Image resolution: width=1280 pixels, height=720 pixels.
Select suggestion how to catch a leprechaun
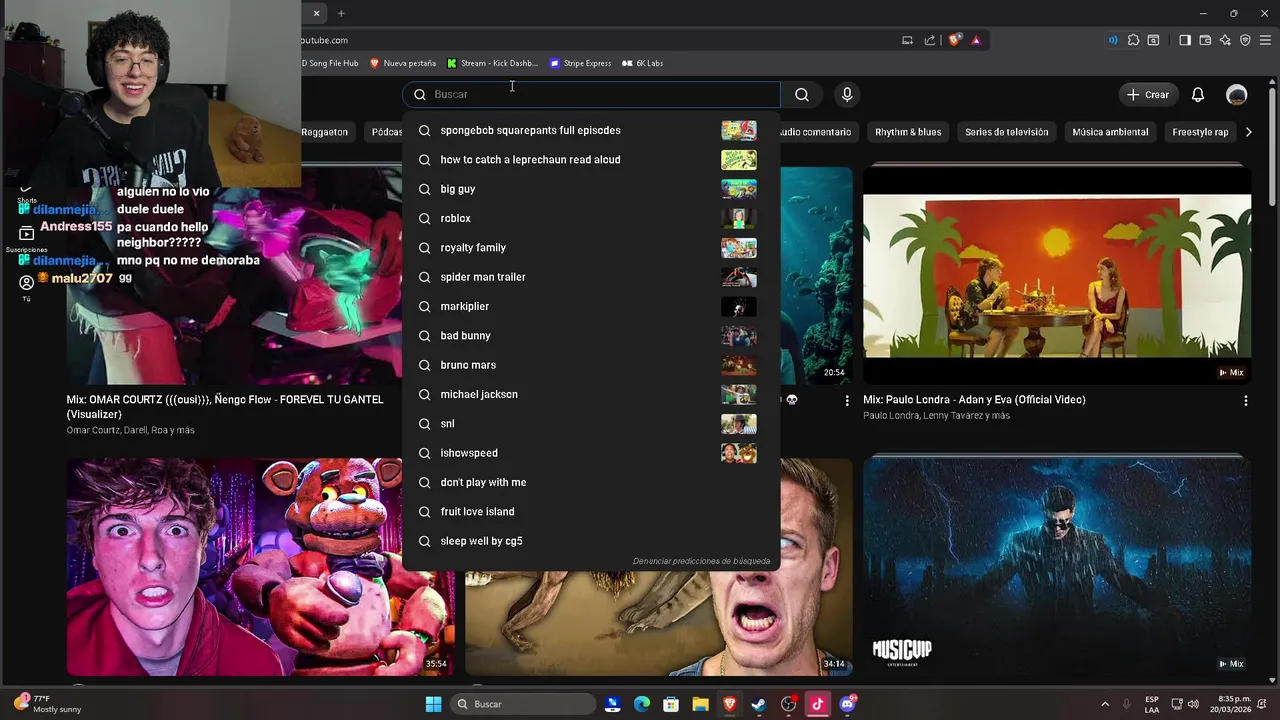pyautogui.click(x=590, y=160)
